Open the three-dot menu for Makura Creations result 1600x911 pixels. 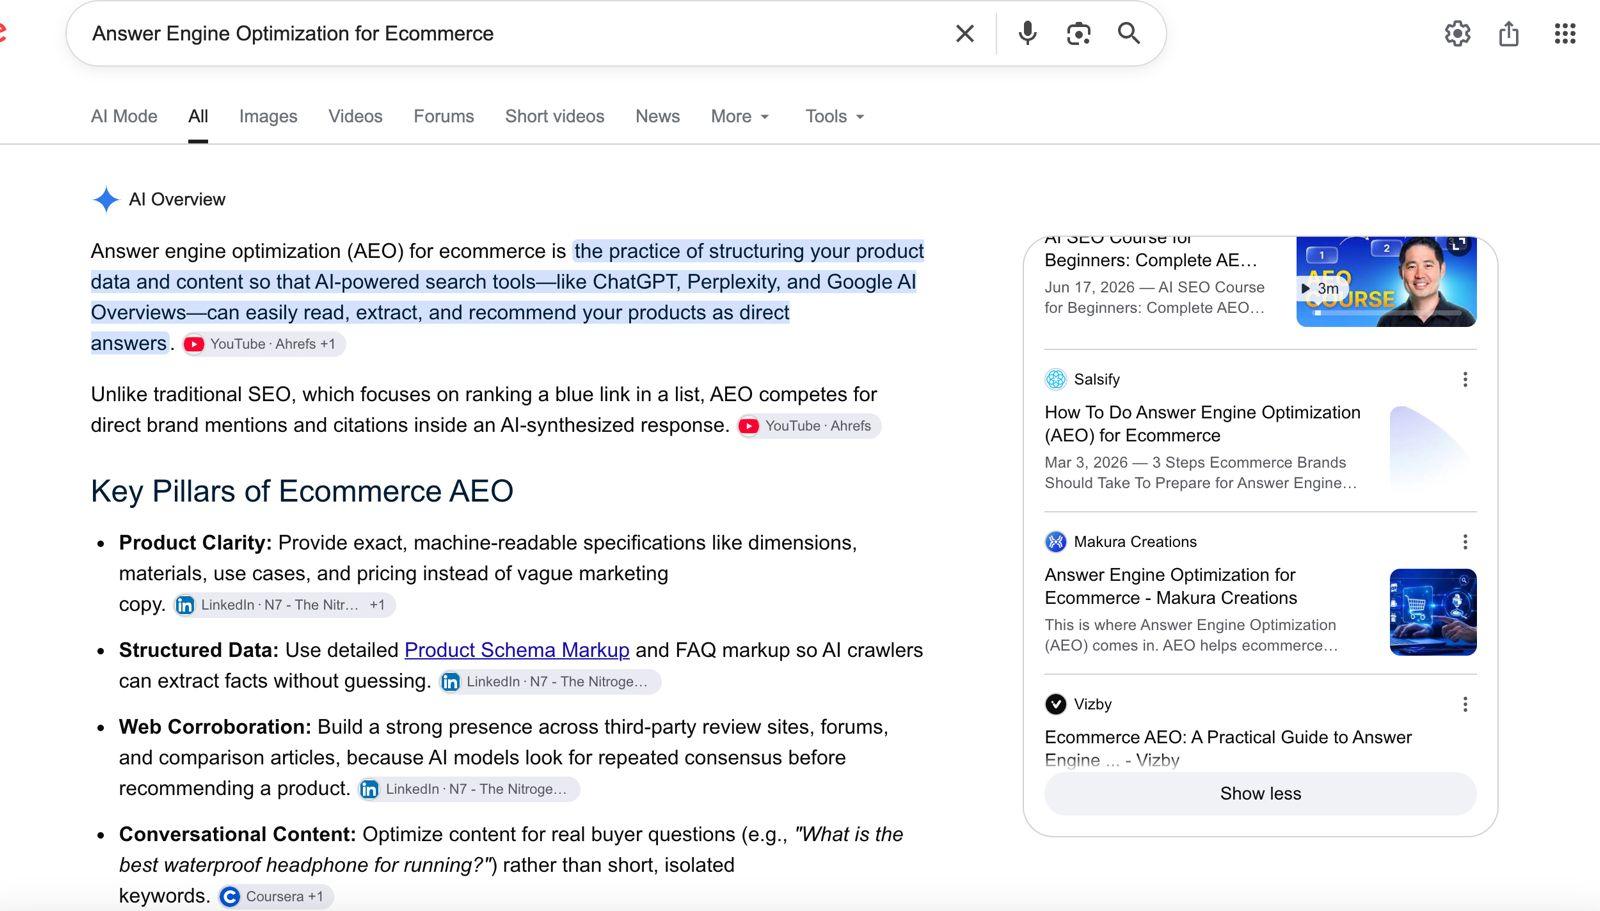coord(1465,542)
